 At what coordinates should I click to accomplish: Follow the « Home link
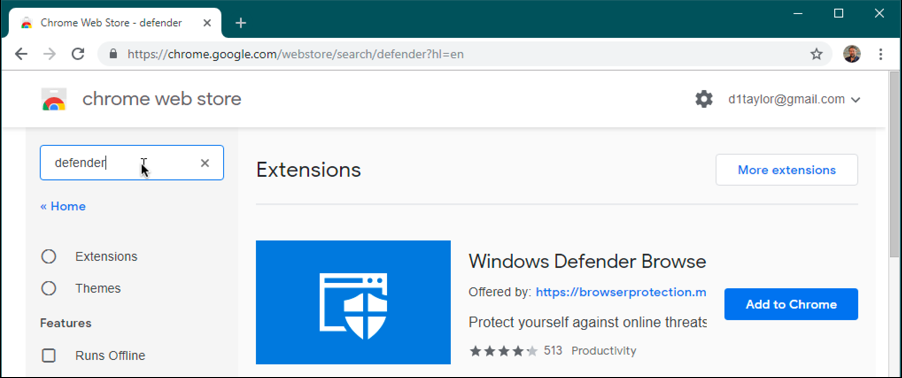tap(63, 207)
